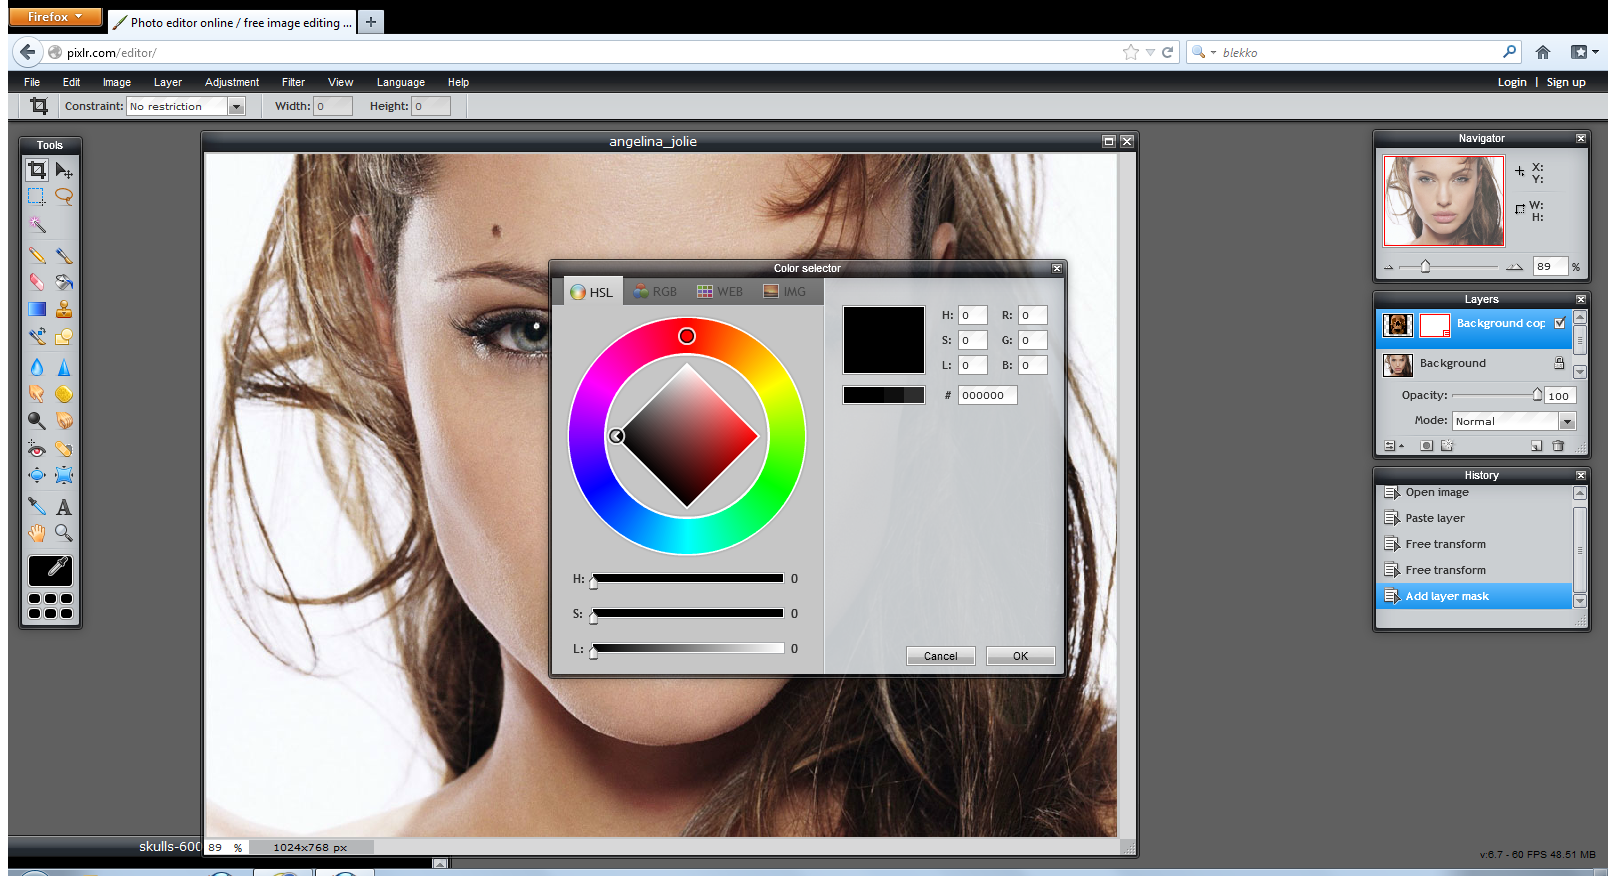The height and width of the screenshot is (876, 1616).
Task: Select the Zoom magnifier tool in Tools
Action: pyautogui.click(x=64, y=533)
